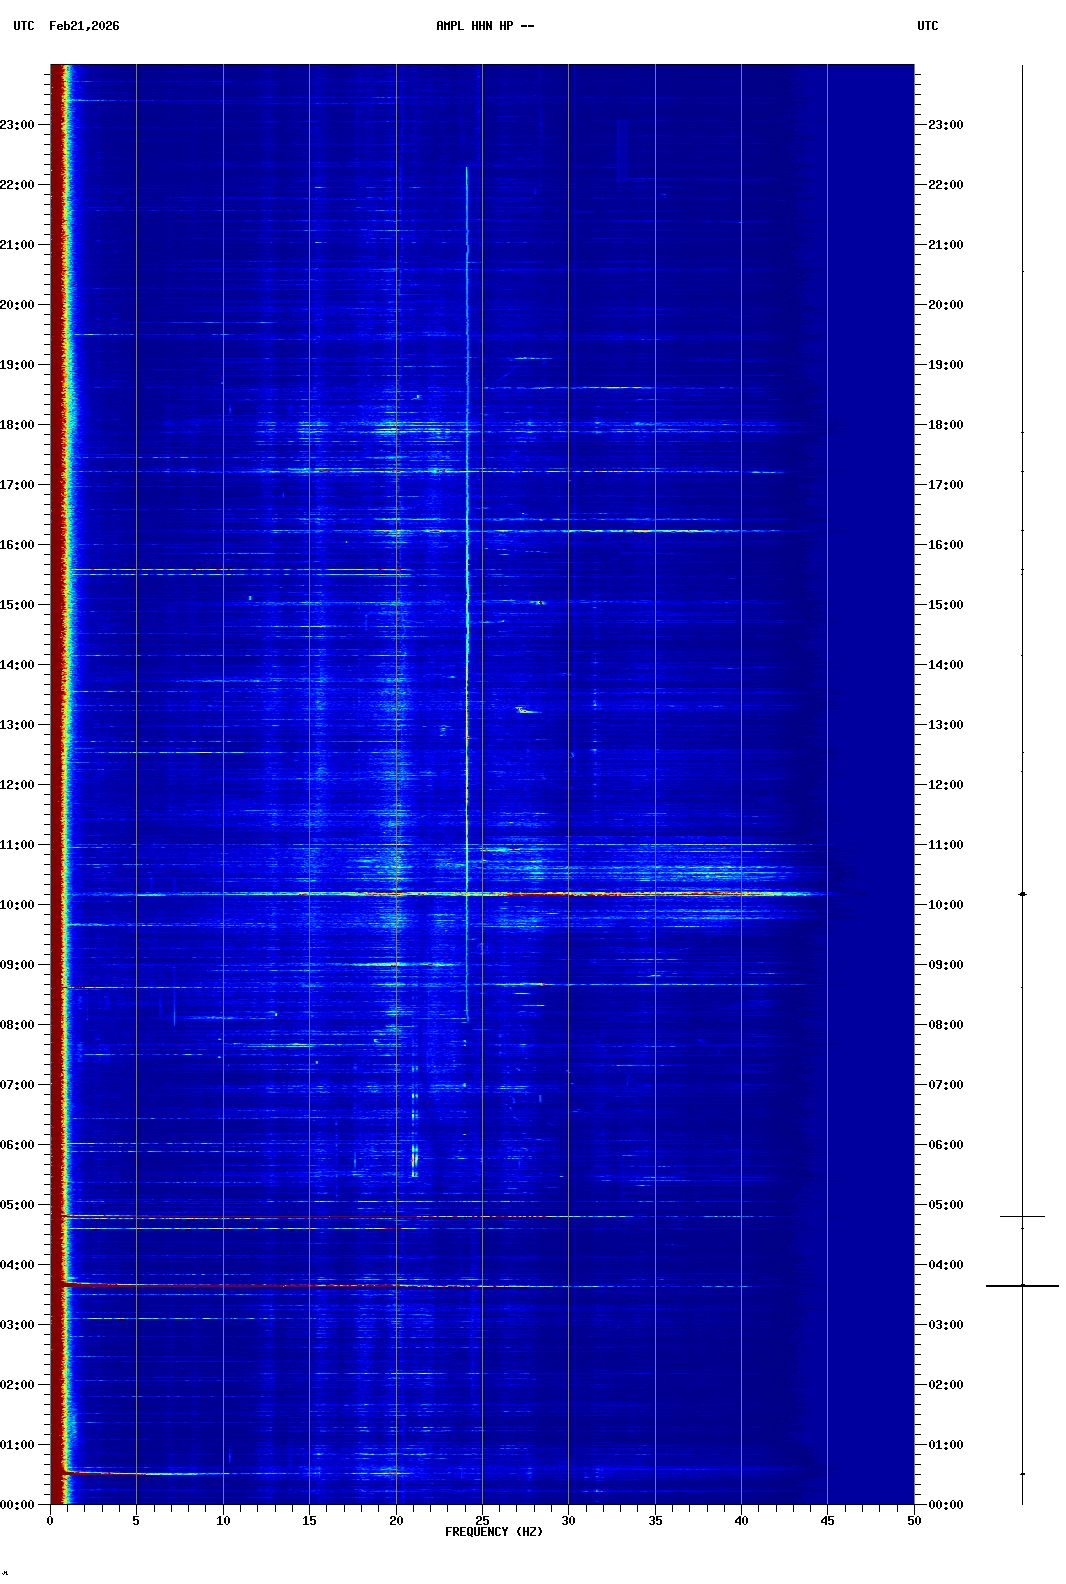Viewport: 1066px width, 1584px height.
Task: Click the 16:00 label on left time axis
Action: 17,545
